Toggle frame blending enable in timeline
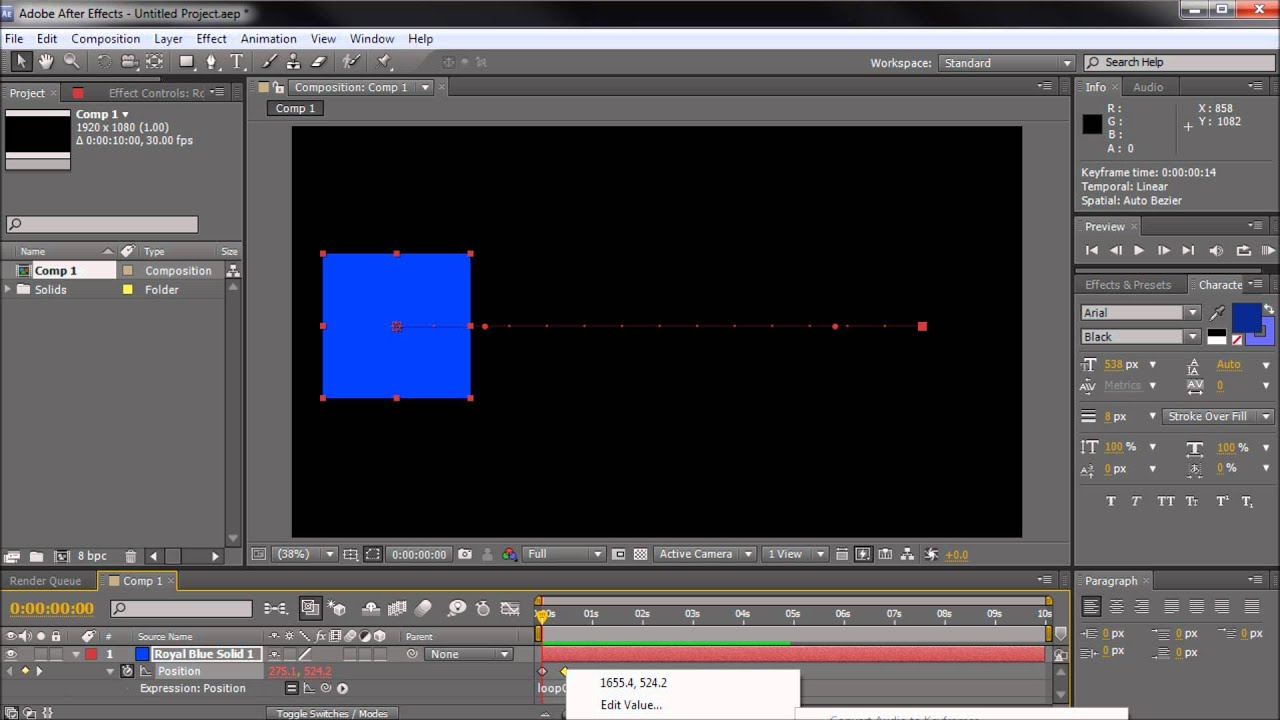This screenshot has height=720, width=1280. pyautogui.click(x=397, y=608)
